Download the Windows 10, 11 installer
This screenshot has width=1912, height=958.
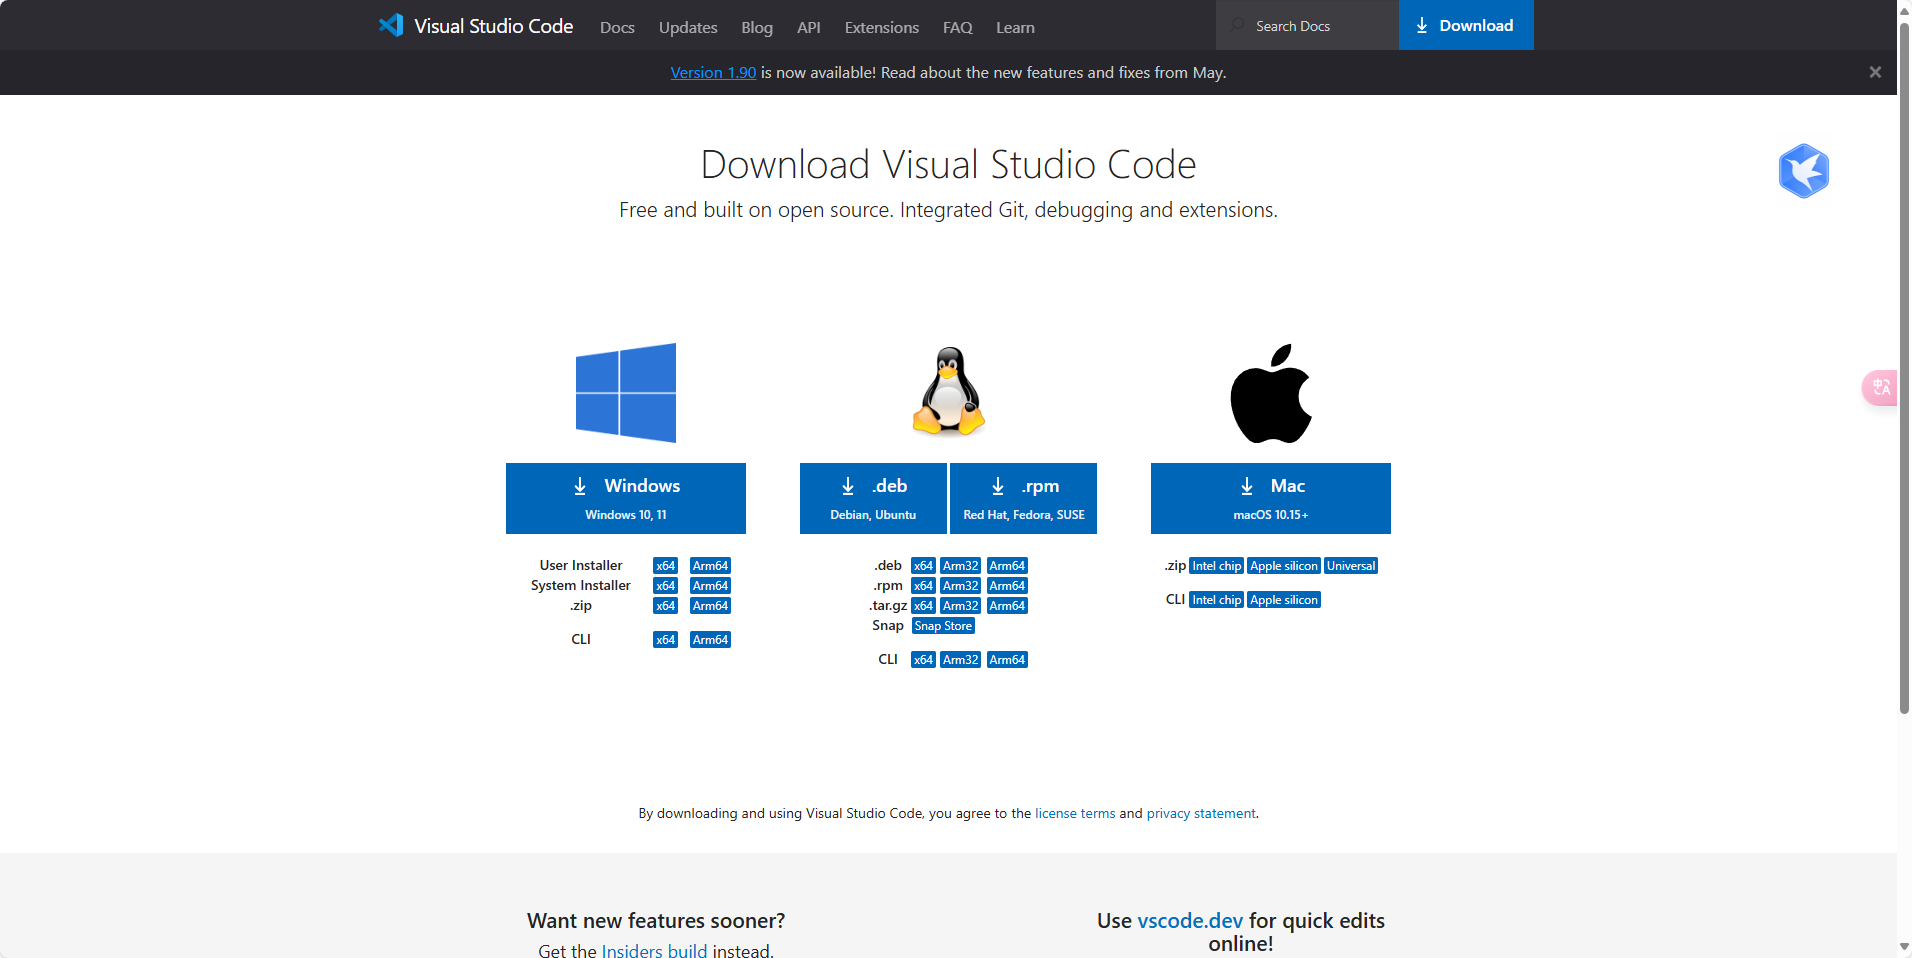(626, 498)
